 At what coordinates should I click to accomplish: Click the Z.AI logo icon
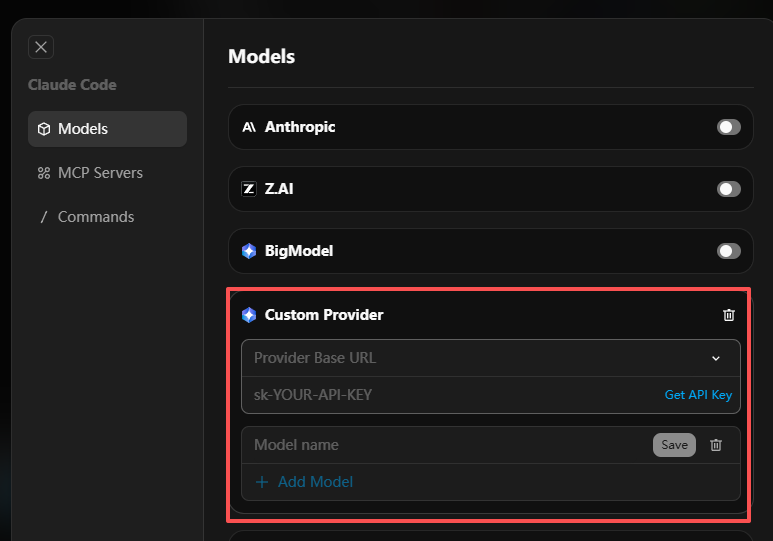point(249,189)
